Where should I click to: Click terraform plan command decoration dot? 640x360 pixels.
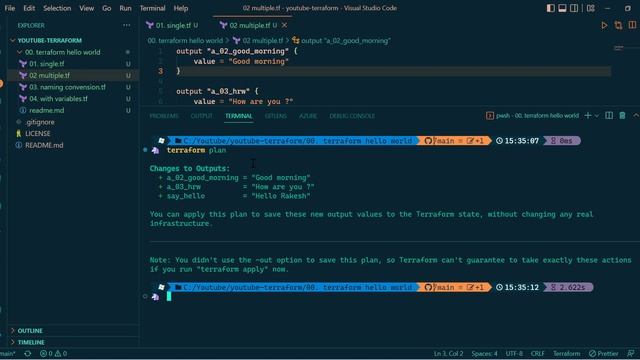[145, 150]
